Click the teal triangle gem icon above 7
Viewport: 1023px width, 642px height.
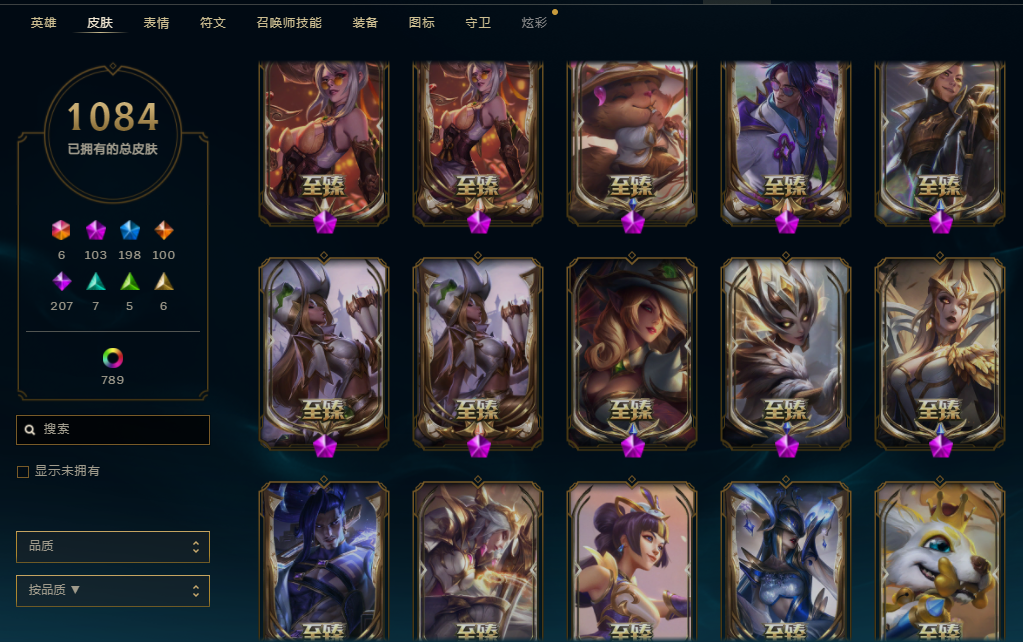click(96, 281)
